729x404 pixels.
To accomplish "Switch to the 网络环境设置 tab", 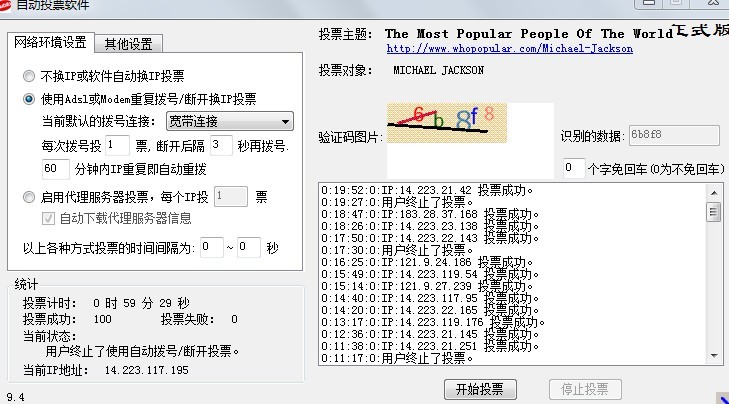I will click(x=50, y=42).
